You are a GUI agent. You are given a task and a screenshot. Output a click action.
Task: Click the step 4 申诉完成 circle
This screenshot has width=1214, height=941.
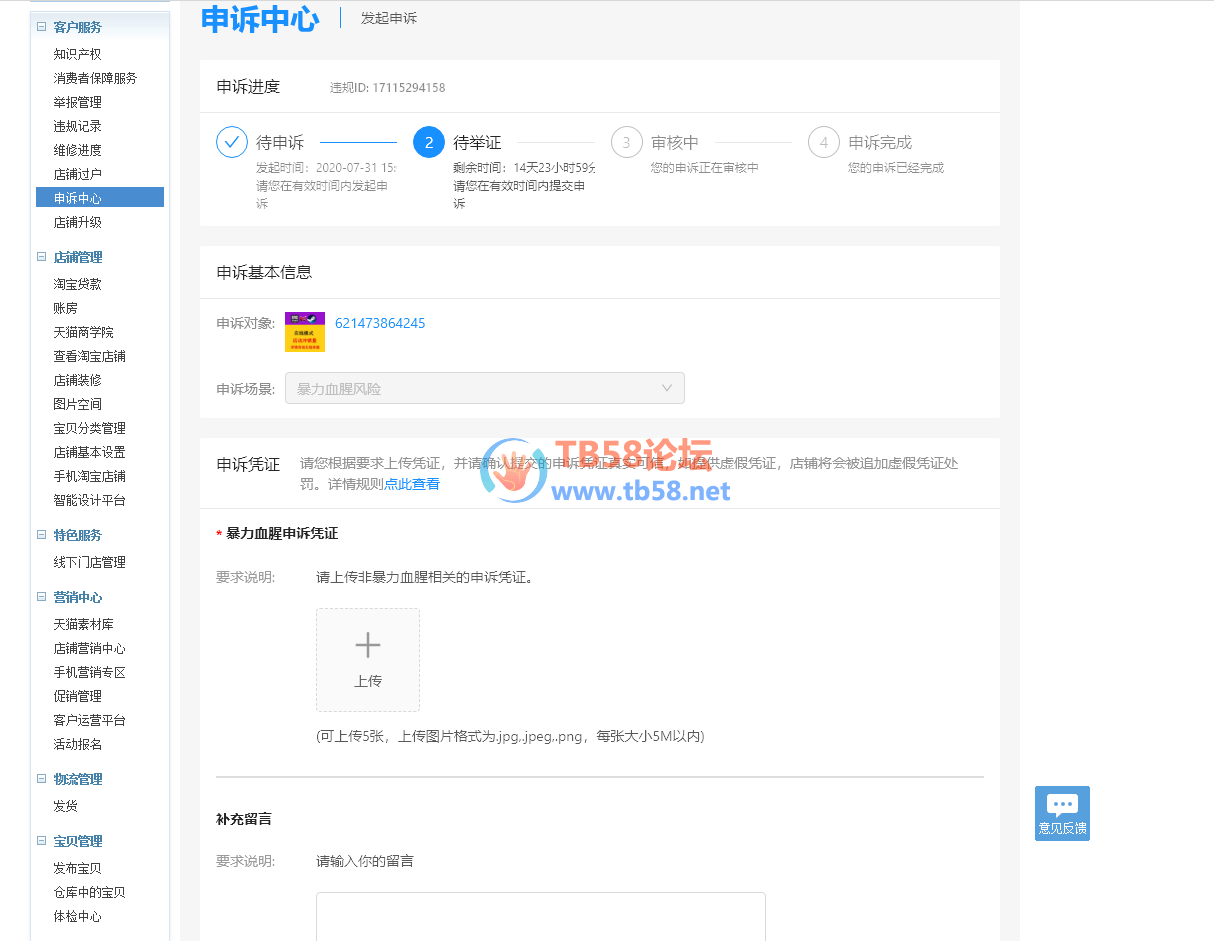coord(823,142)
